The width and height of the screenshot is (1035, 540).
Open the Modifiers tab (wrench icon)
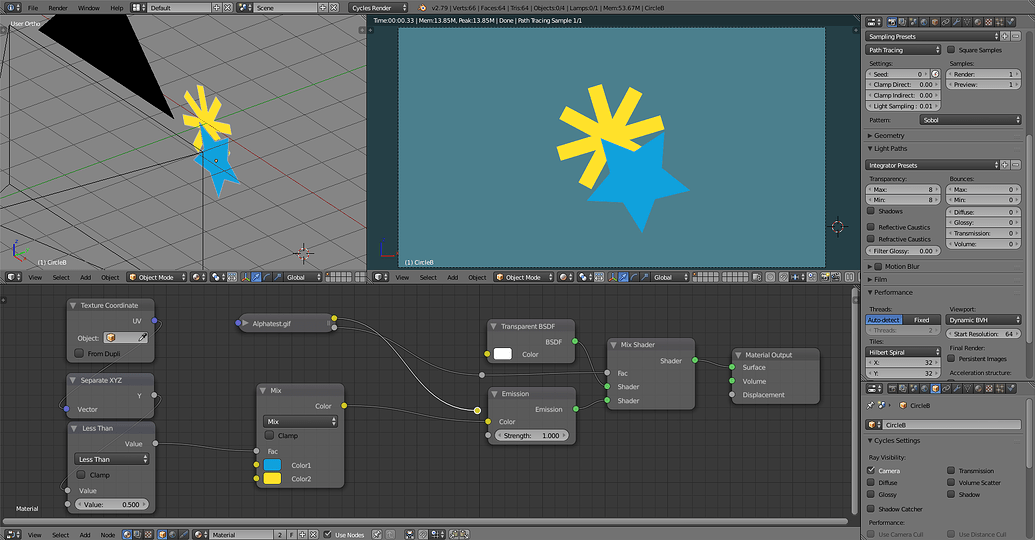956,22
